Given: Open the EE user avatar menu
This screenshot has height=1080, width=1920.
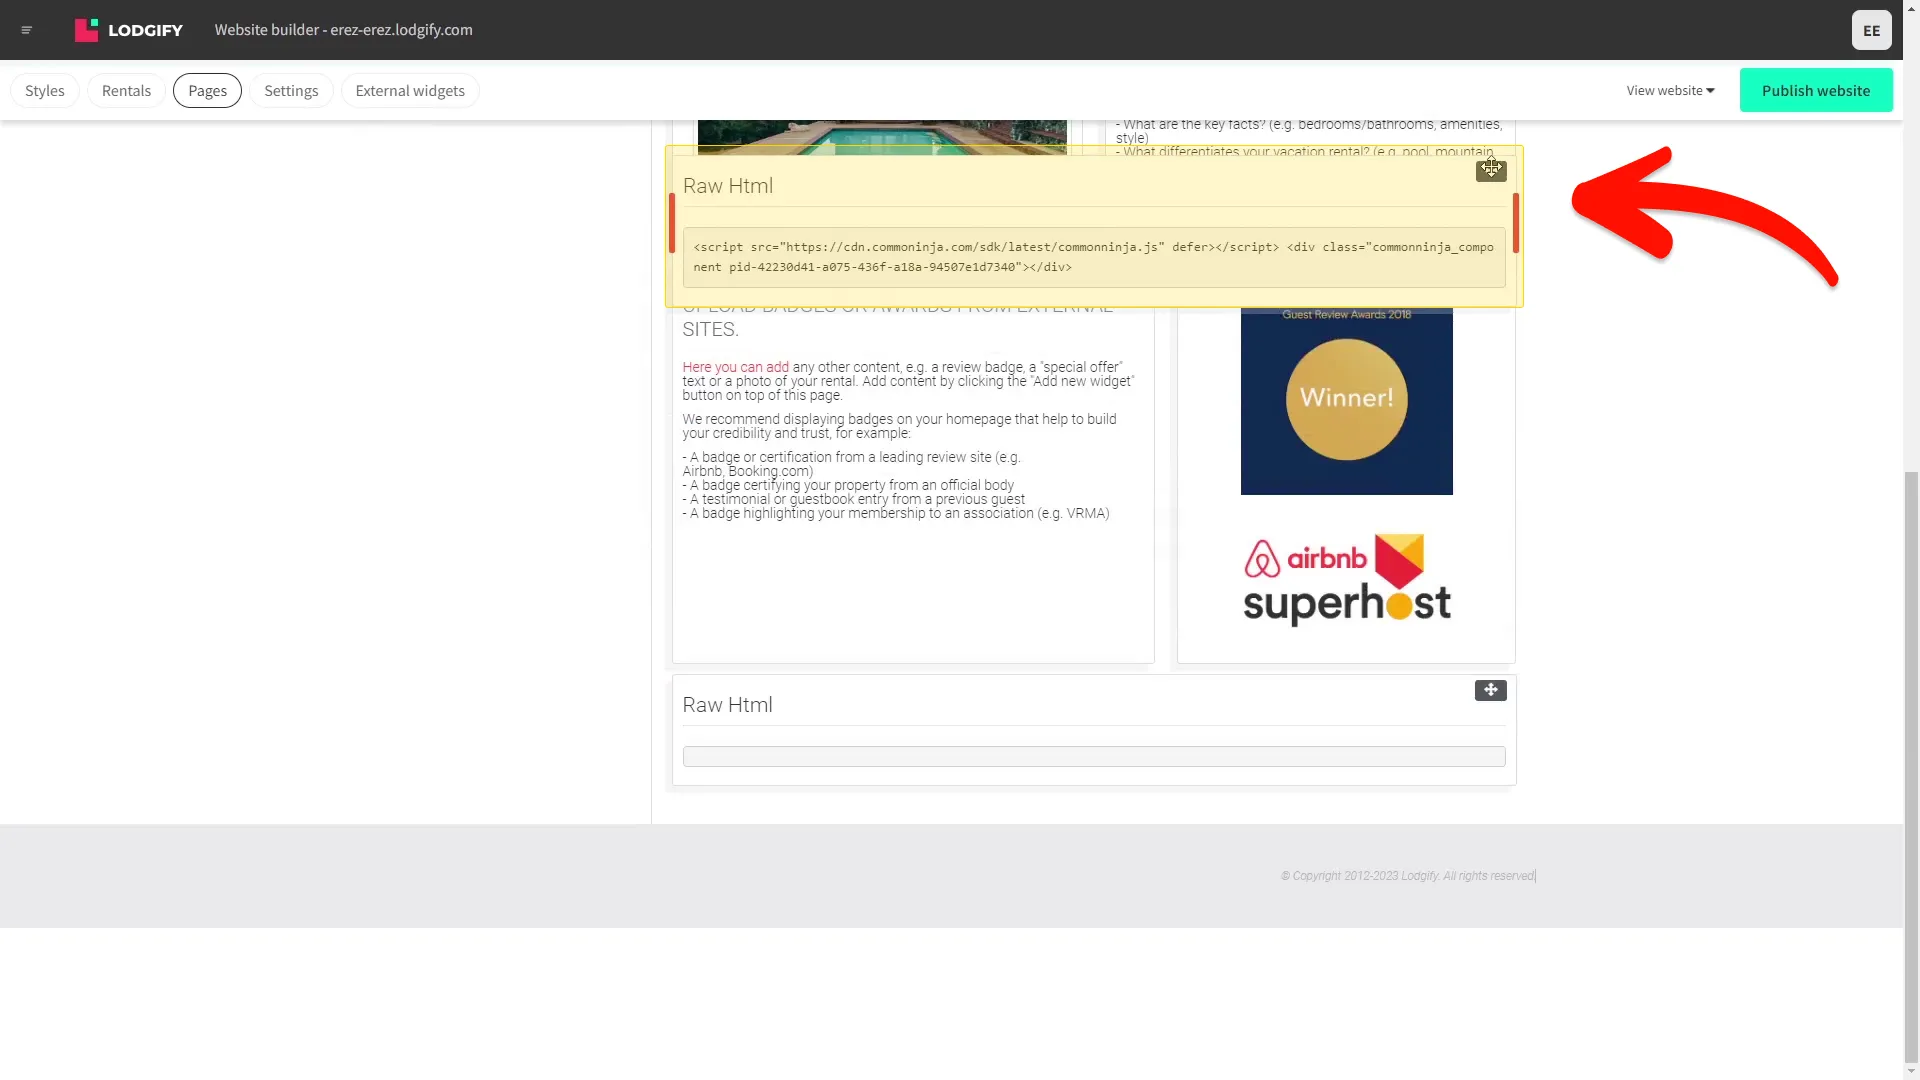Looking at the screenshot, I should click(x=1871, y=30).
